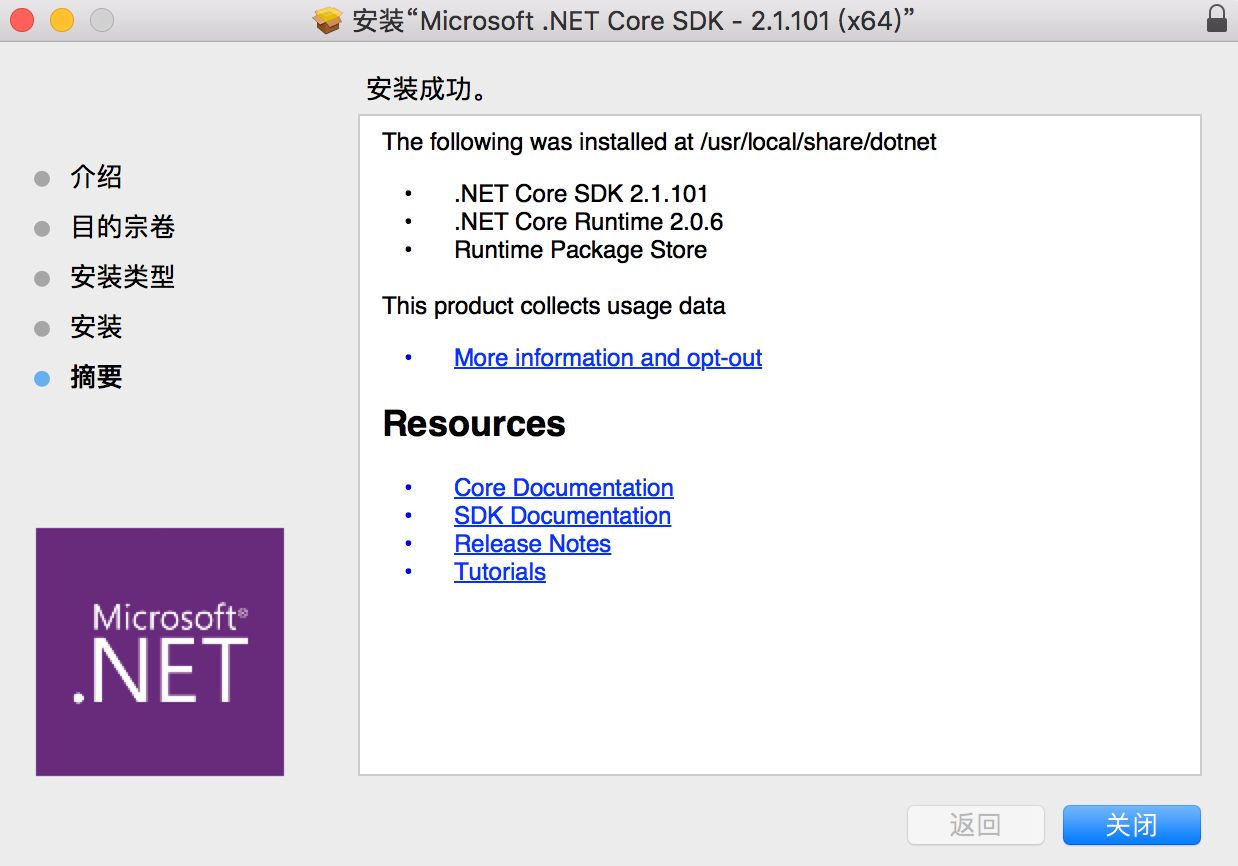The width and height of the screenshot is (1238, 866).
Task: Select the 安装类型 step in sidebar
Action: 123,277
